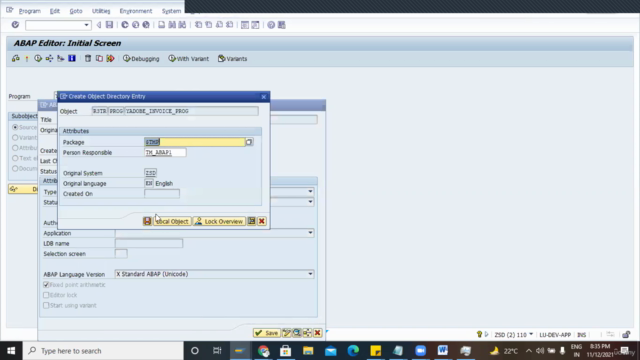Click the Help question mark toolbar icon
The width and height of the screenshot is (640, 360).
[x=271, y=25]
